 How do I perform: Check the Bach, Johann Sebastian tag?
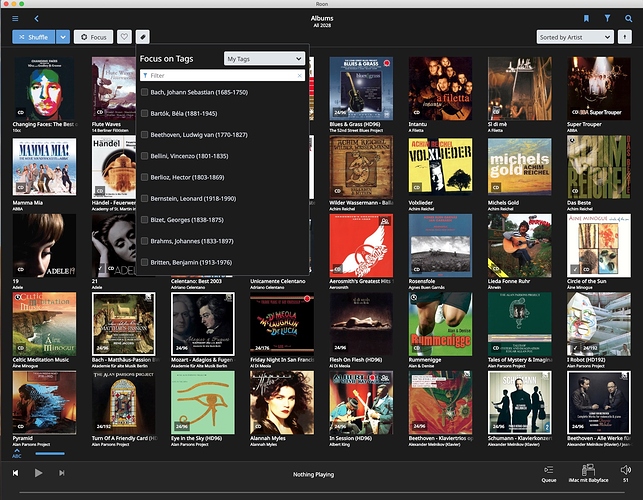[144, 92]
